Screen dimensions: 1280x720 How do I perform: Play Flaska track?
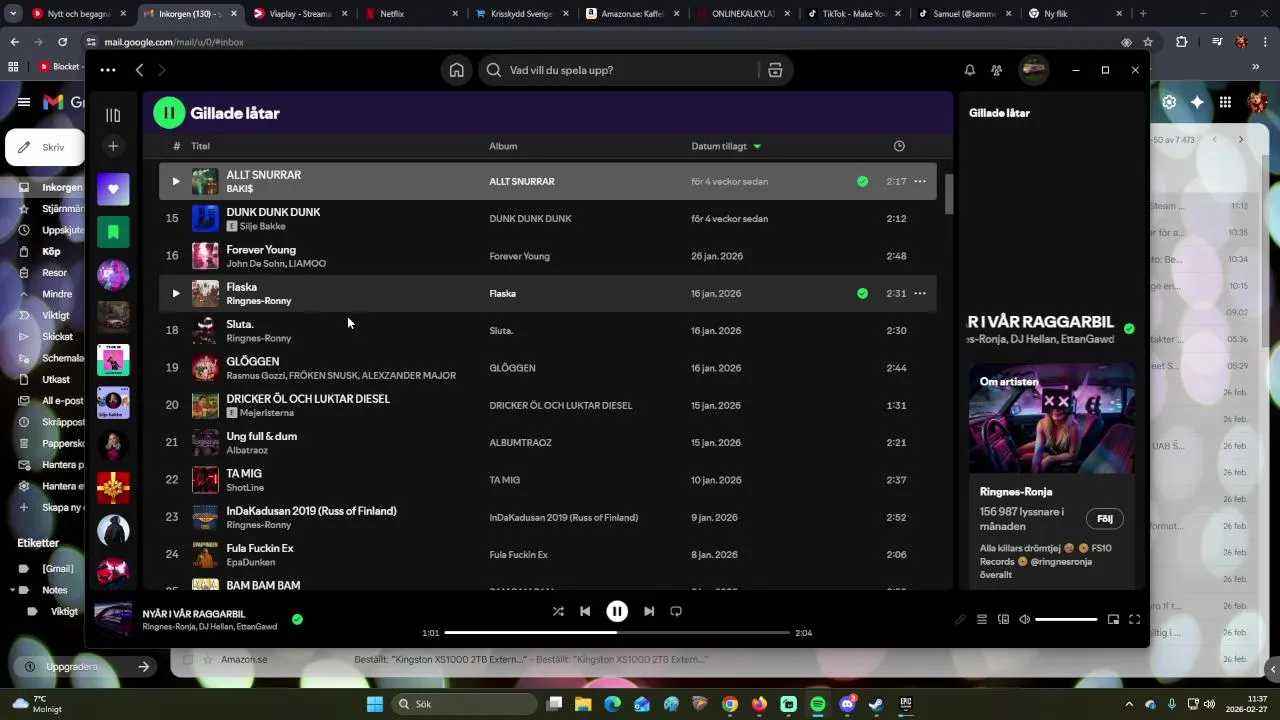coord(176,293)
